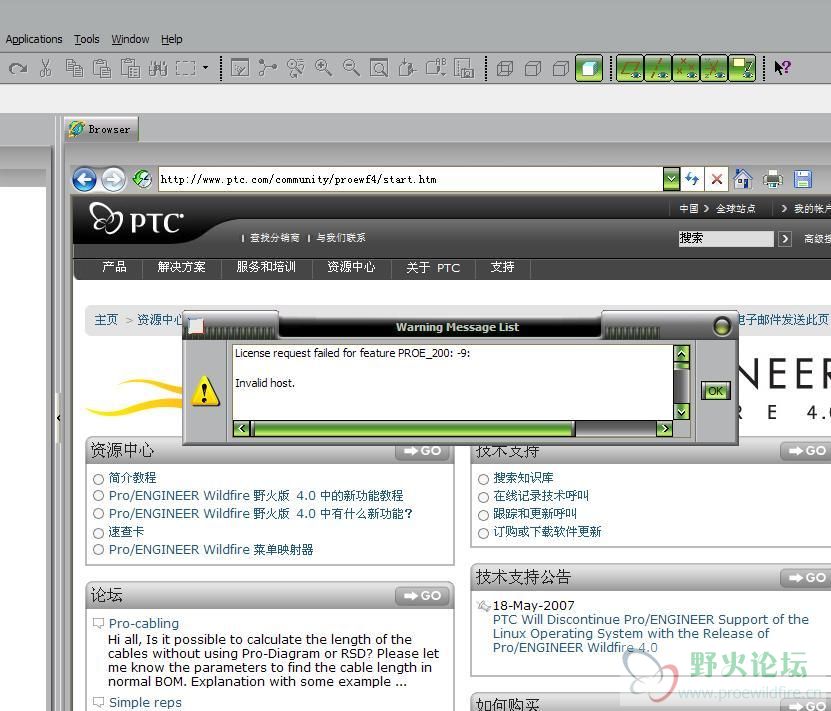Click the Spin Center icon
The image size is (831, 711).
click(x=268, y=68)
